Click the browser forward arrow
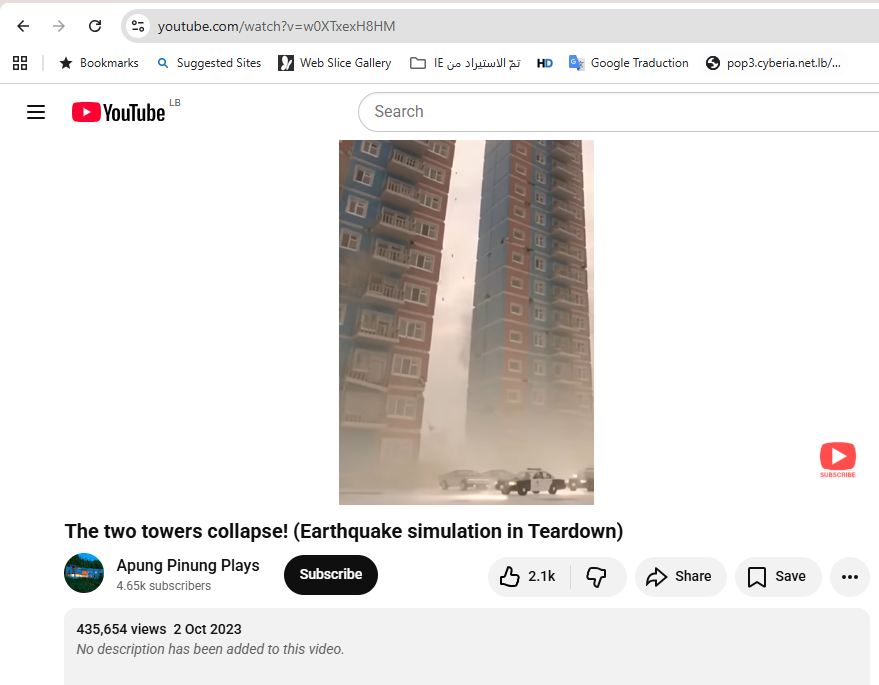 [x=59, y=26]
